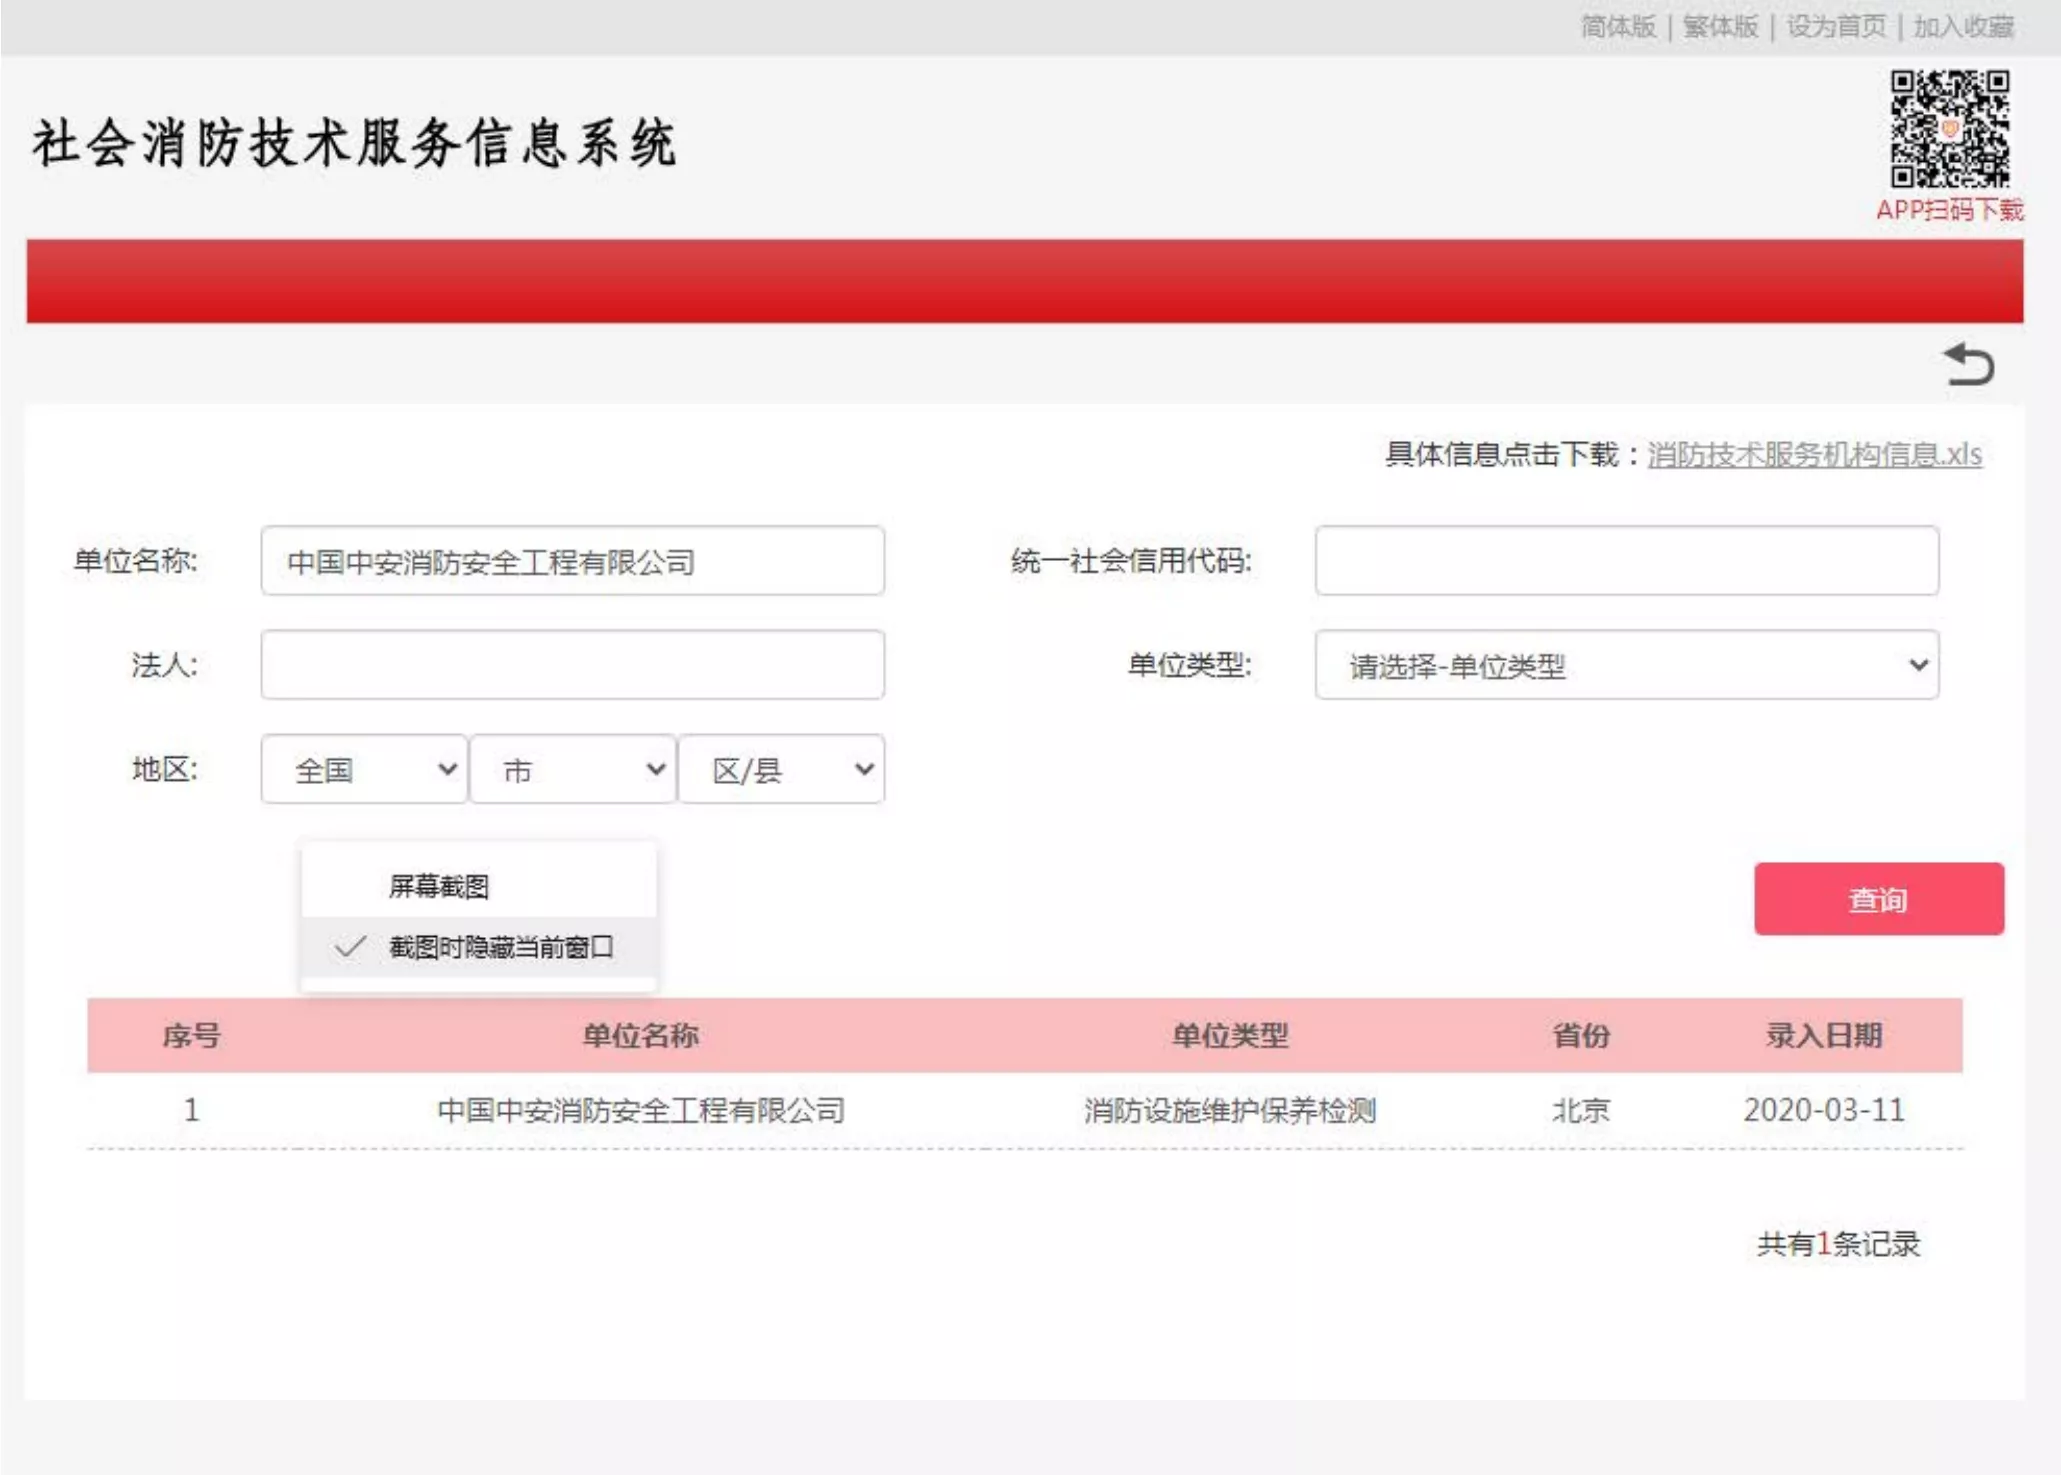Expand the 市 city dropdown

(572, 769)
